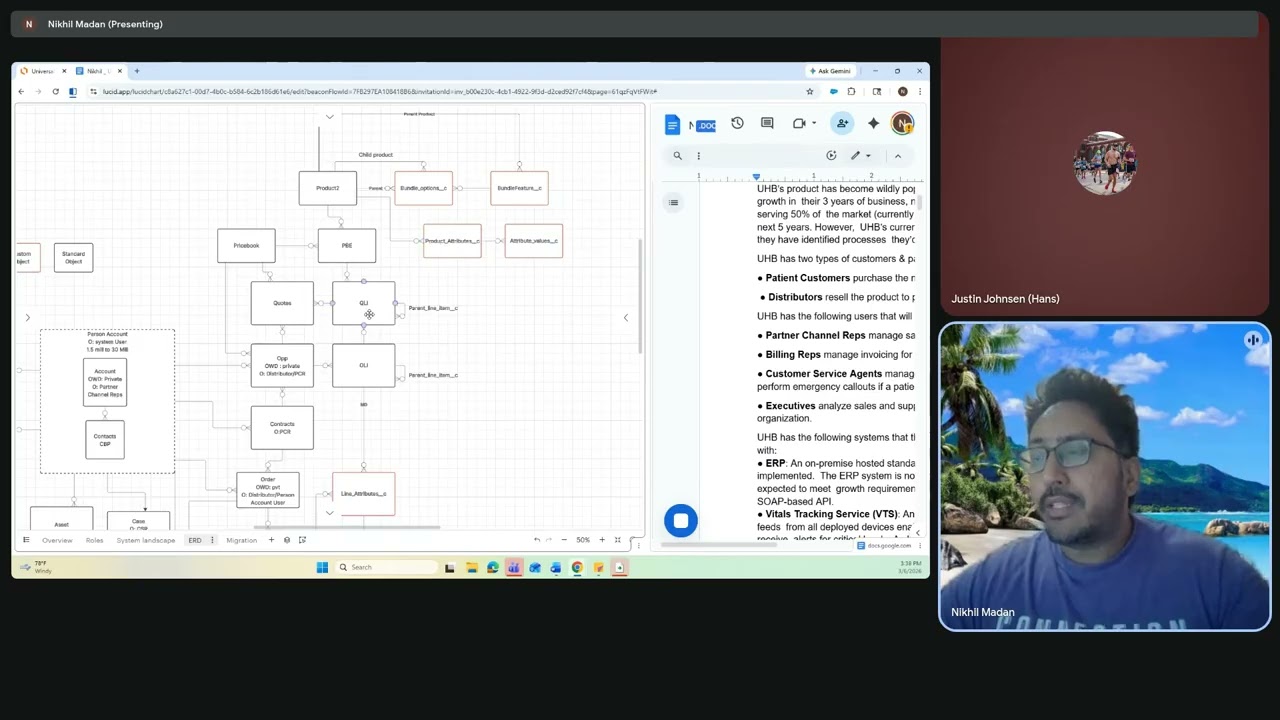Image resolution: width=1280 pixels, height=720 pixels.
Task: Select the Quotes entity box
Action: (282, 303)
